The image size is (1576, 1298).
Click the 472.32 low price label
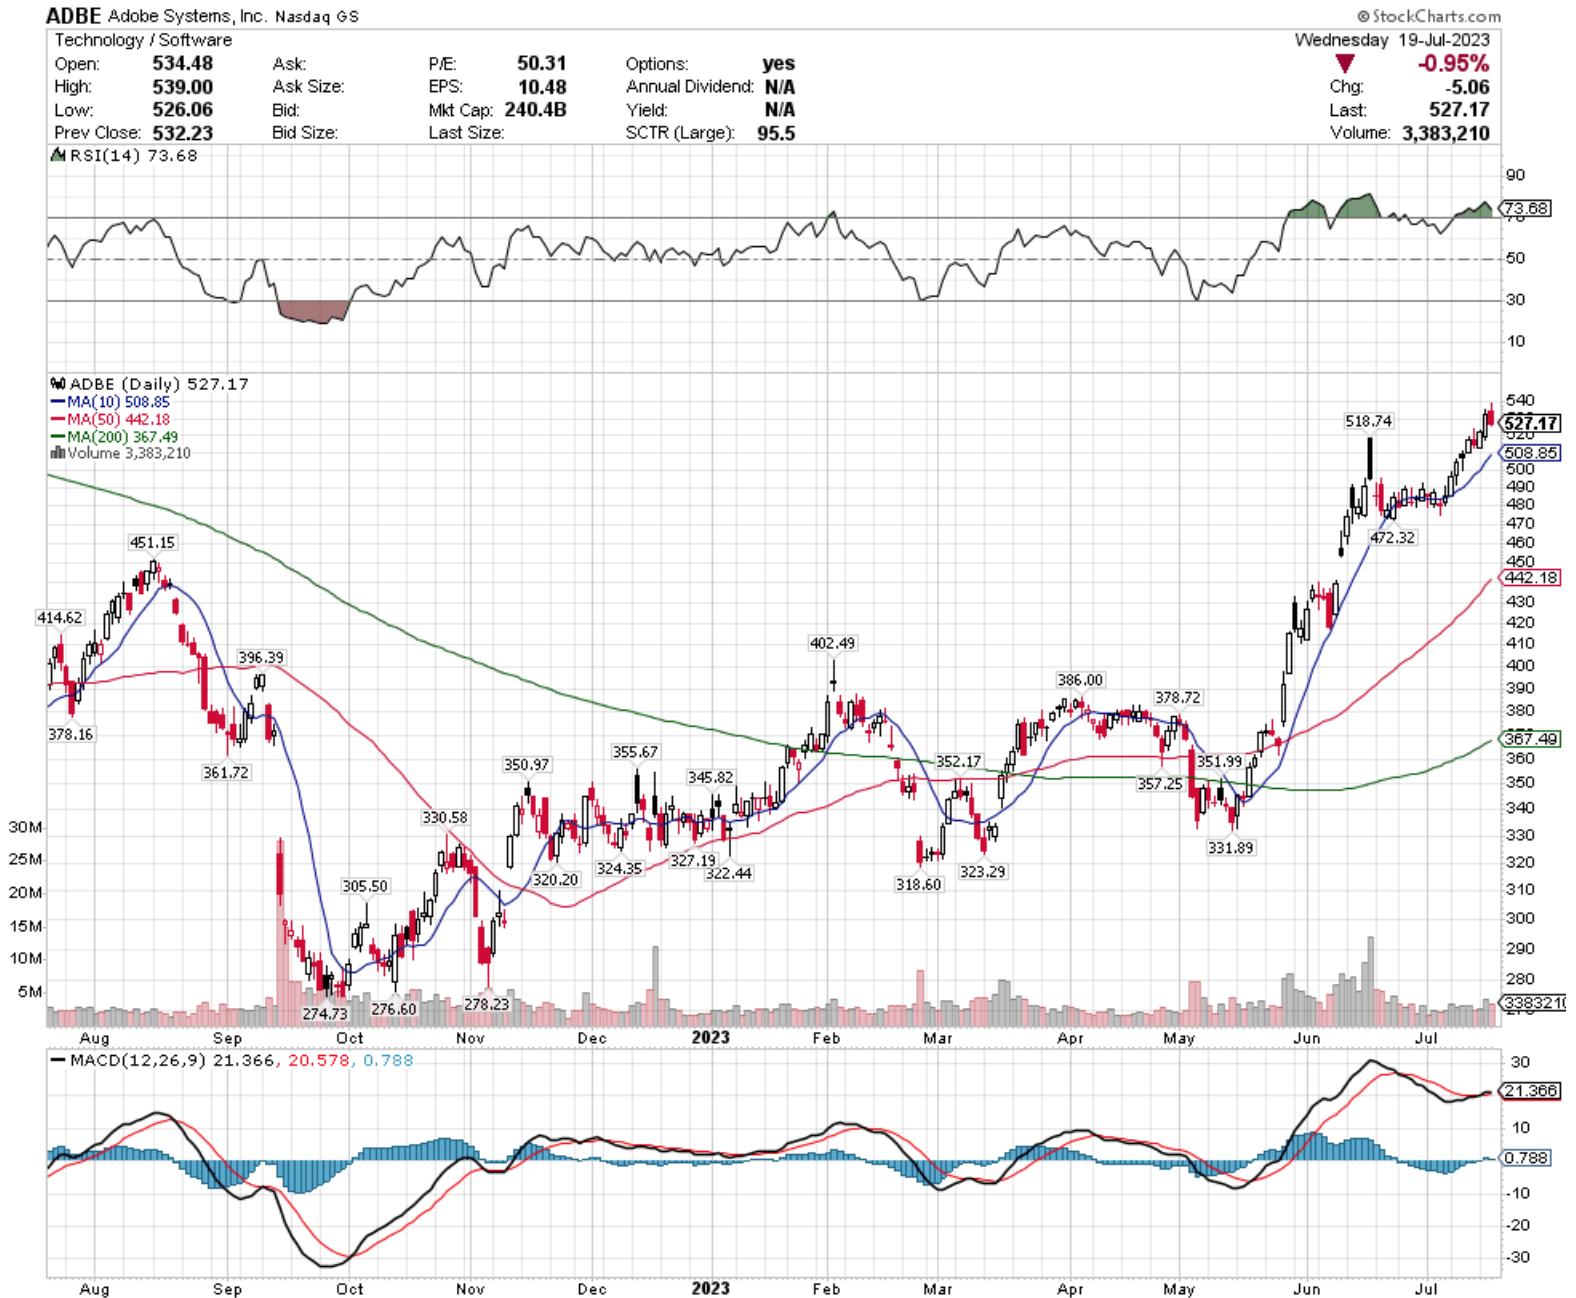(x=1393, y=537)
